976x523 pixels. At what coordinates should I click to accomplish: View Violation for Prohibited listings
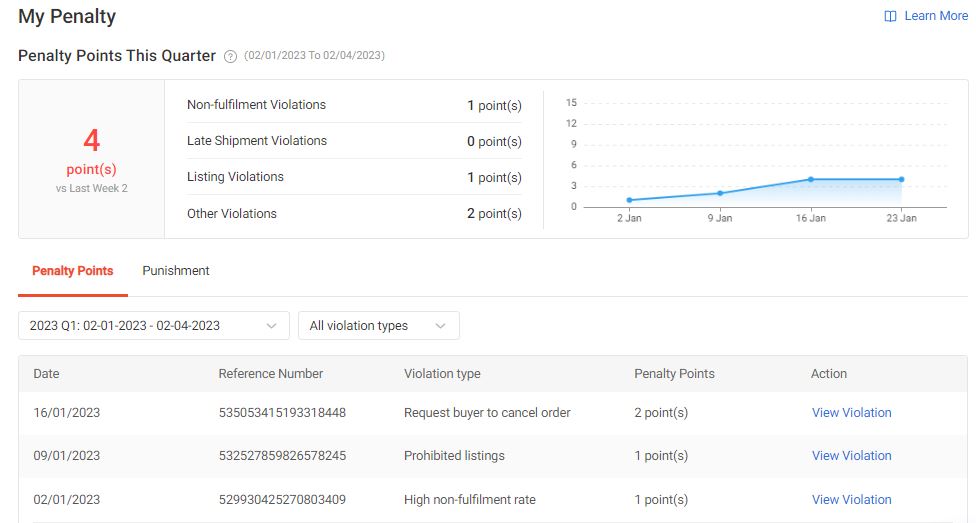pyautogui.click(x=852, y=456)
